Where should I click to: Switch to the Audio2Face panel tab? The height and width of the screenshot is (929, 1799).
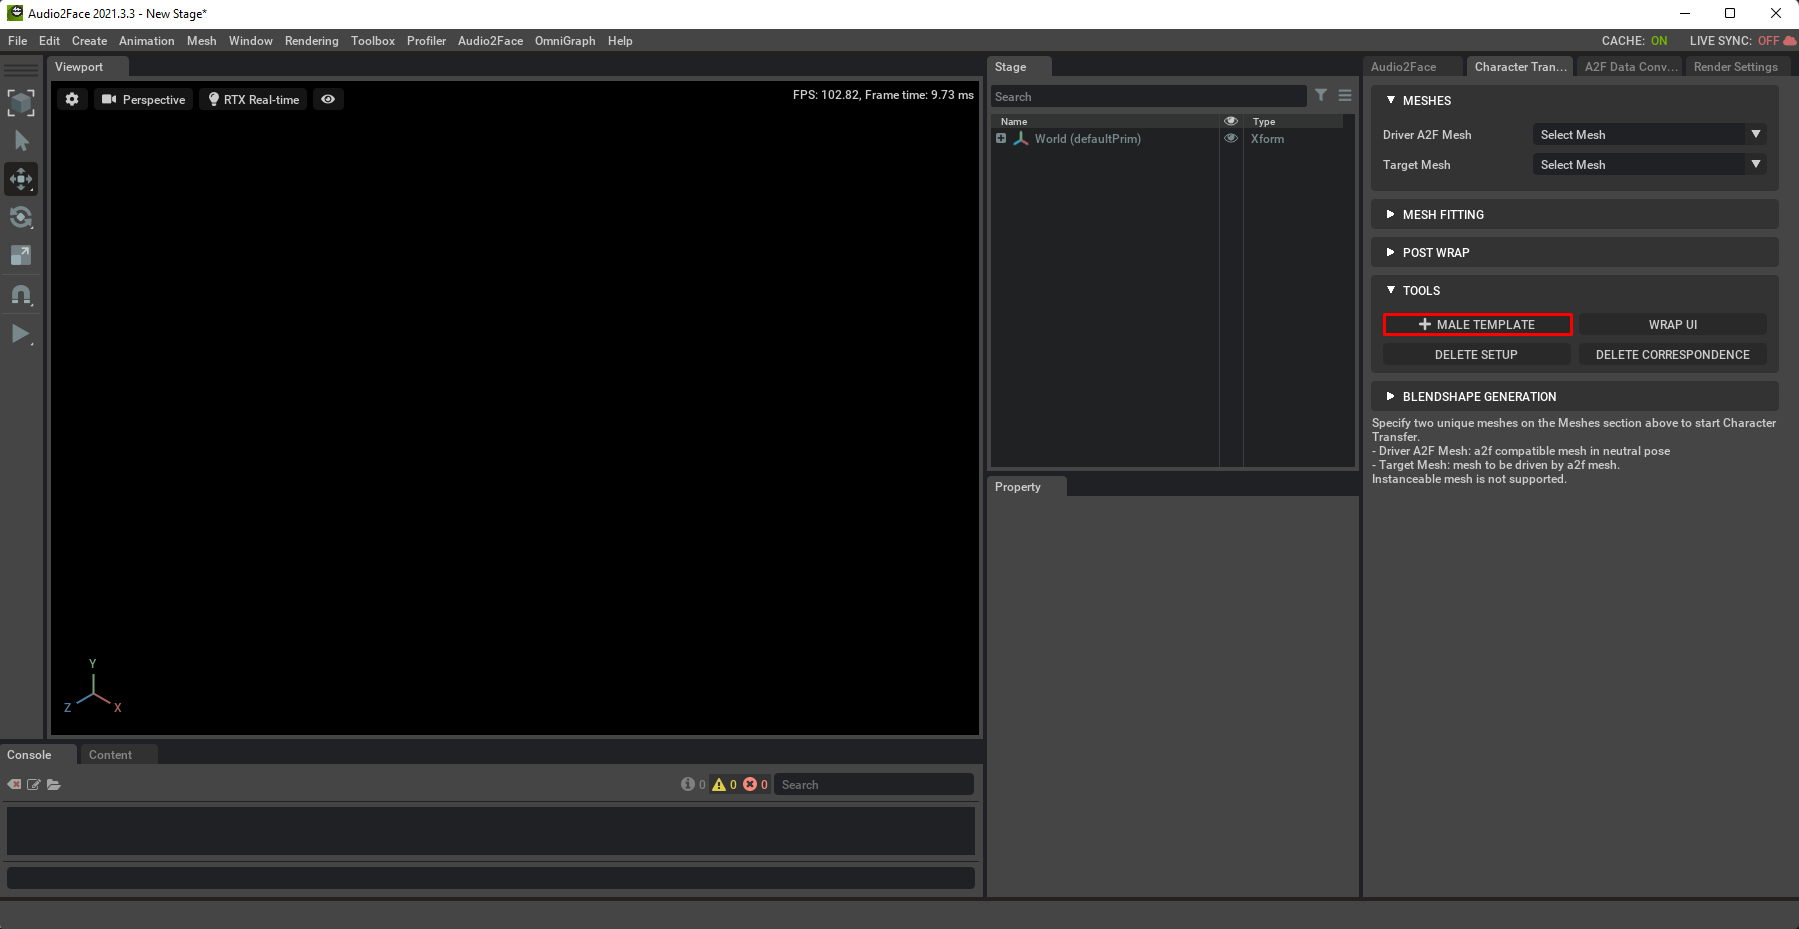[x=1403, y=67]
